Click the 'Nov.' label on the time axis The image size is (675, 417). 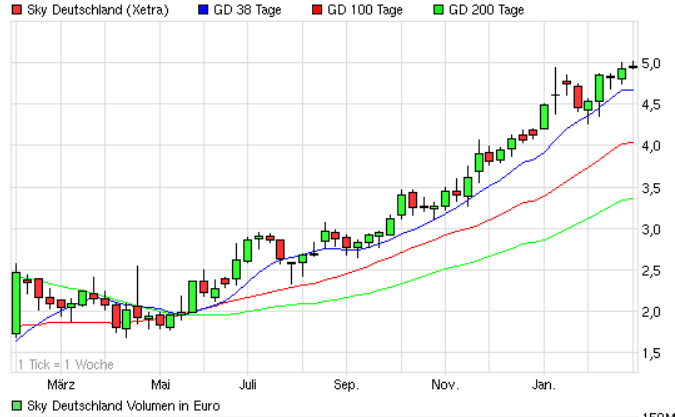tap(445, 384)
